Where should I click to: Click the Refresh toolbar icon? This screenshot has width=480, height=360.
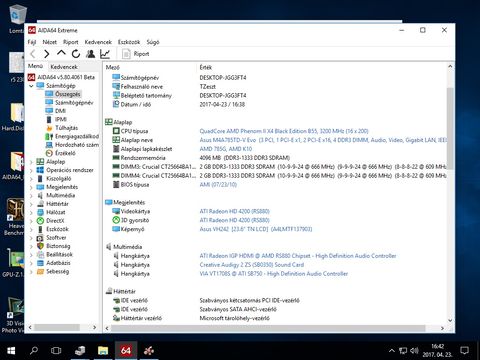click(x=76, y=54)
